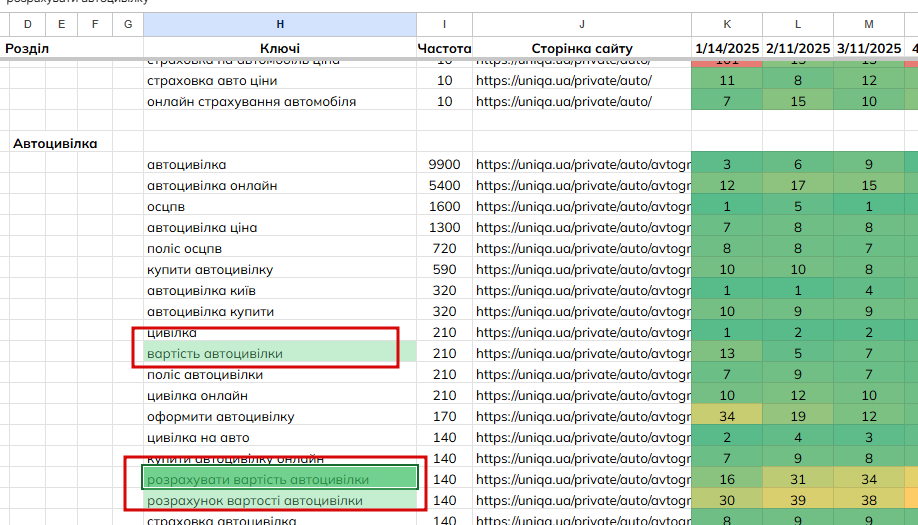Click the 3/11/2025 date header
This screenshot has height=525, width=918.
click(x=869, y=48)
